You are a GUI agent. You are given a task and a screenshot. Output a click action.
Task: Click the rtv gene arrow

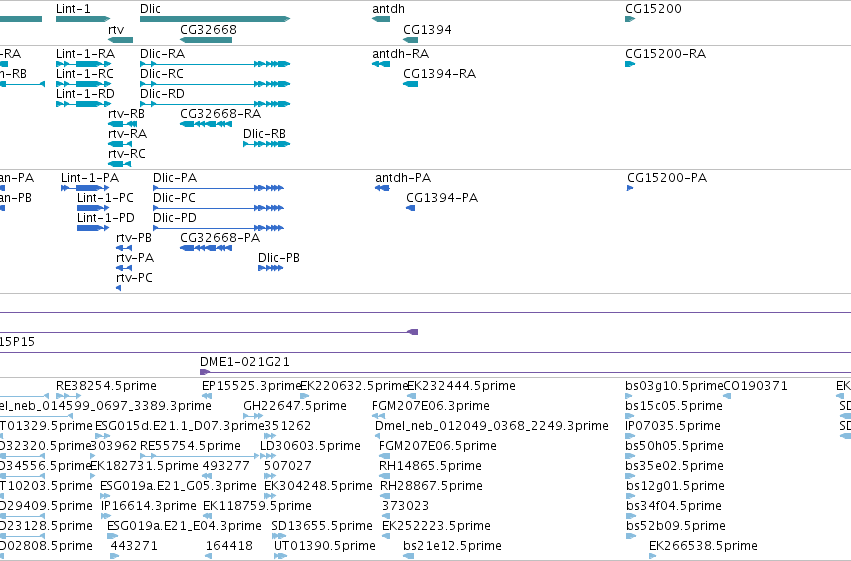pos(120,40)
